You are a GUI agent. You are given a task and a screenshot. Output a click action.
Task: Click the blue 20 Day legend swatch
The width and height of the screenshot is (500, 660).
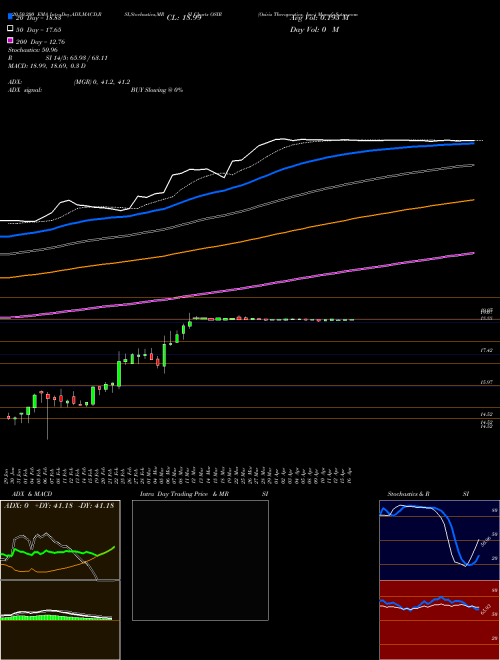[x=11, y=16]
